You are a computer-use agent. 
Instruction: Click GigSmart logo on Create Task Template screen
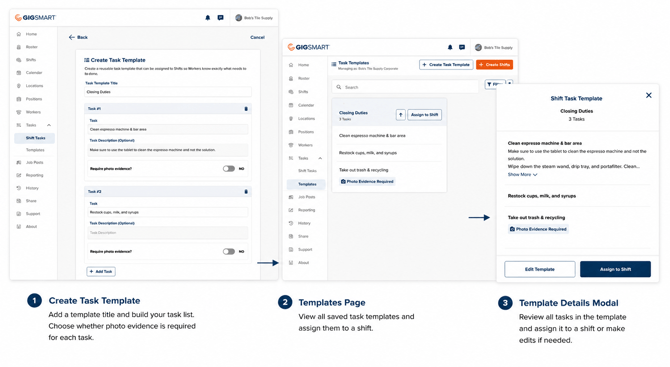click(x=35, y=18)
